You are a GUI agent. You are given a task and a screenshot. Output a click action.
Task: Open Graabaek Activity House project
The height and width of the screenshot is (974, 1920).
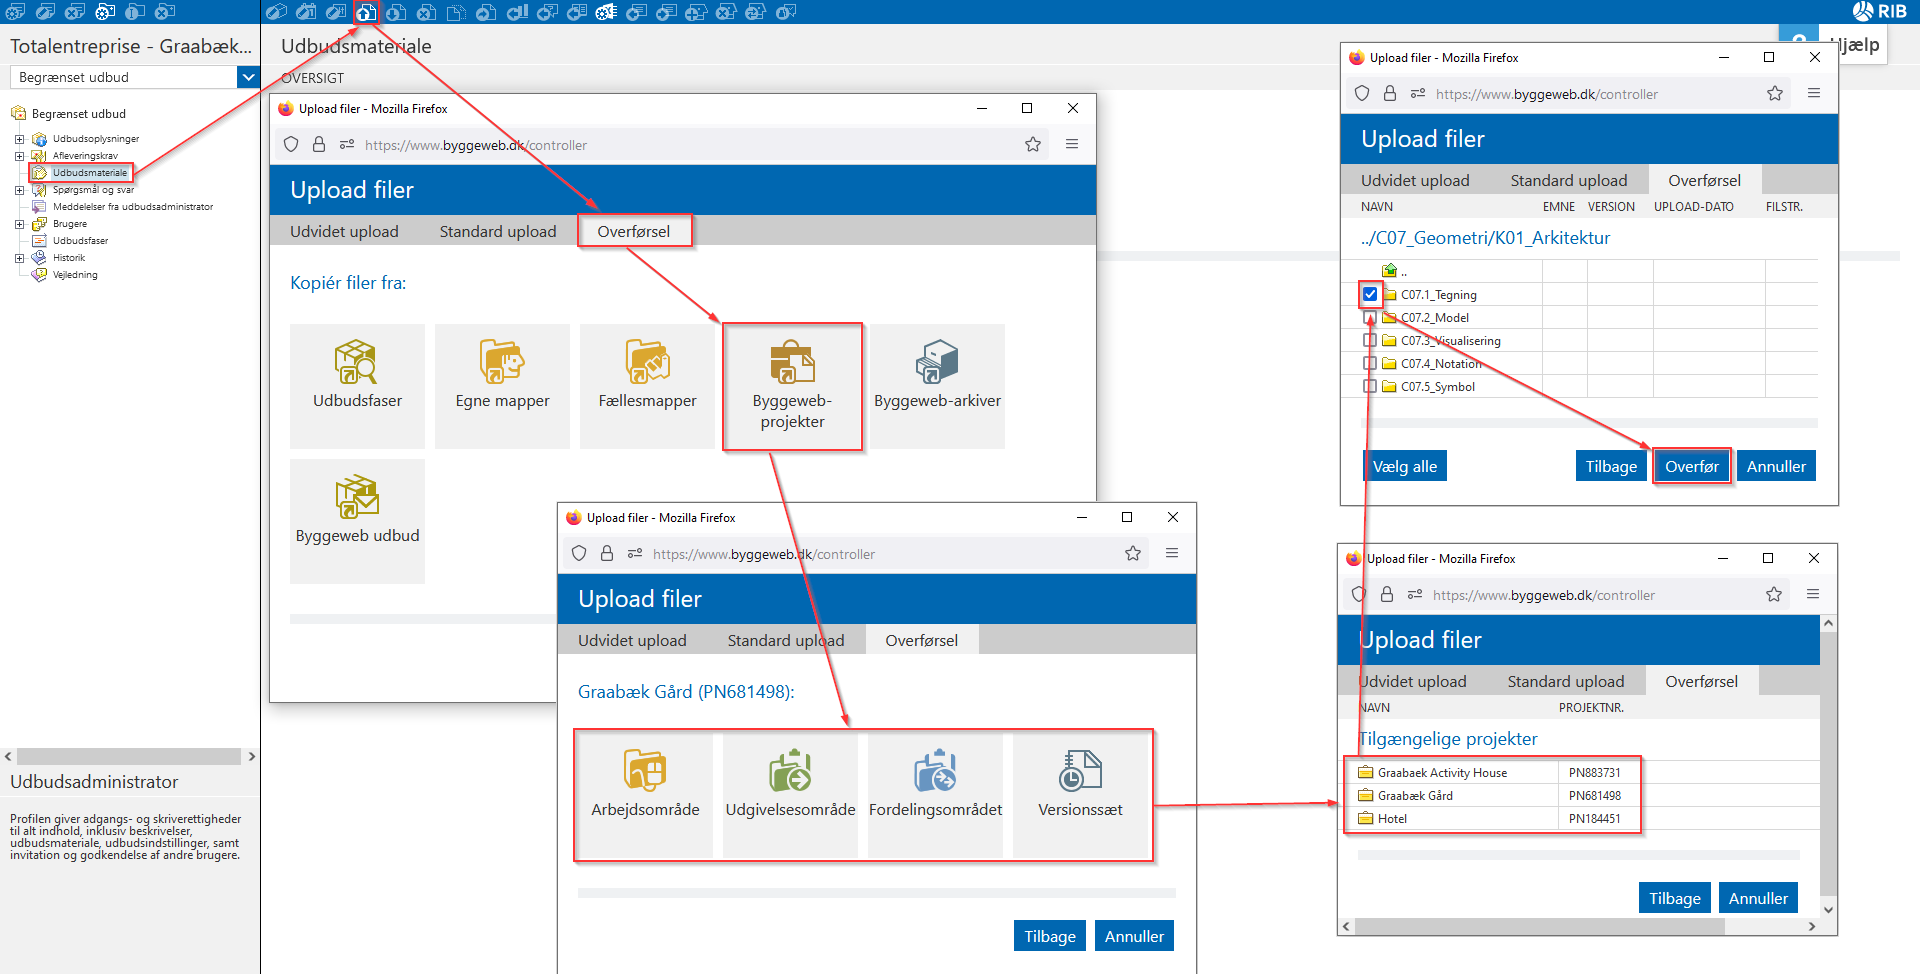pos(1442,772)
